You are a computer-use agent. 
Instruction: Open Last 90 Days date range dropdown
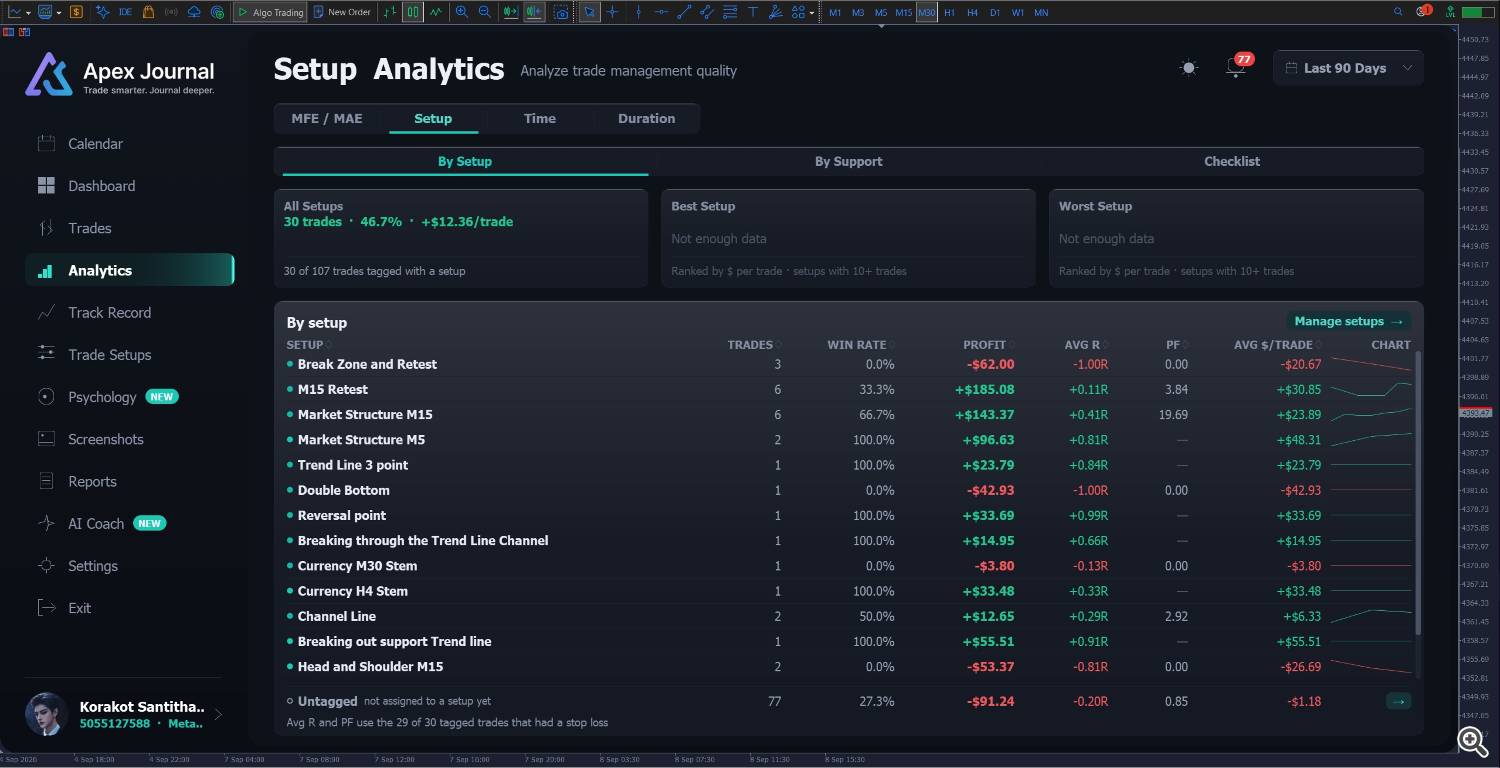(x=1348, y=68)
